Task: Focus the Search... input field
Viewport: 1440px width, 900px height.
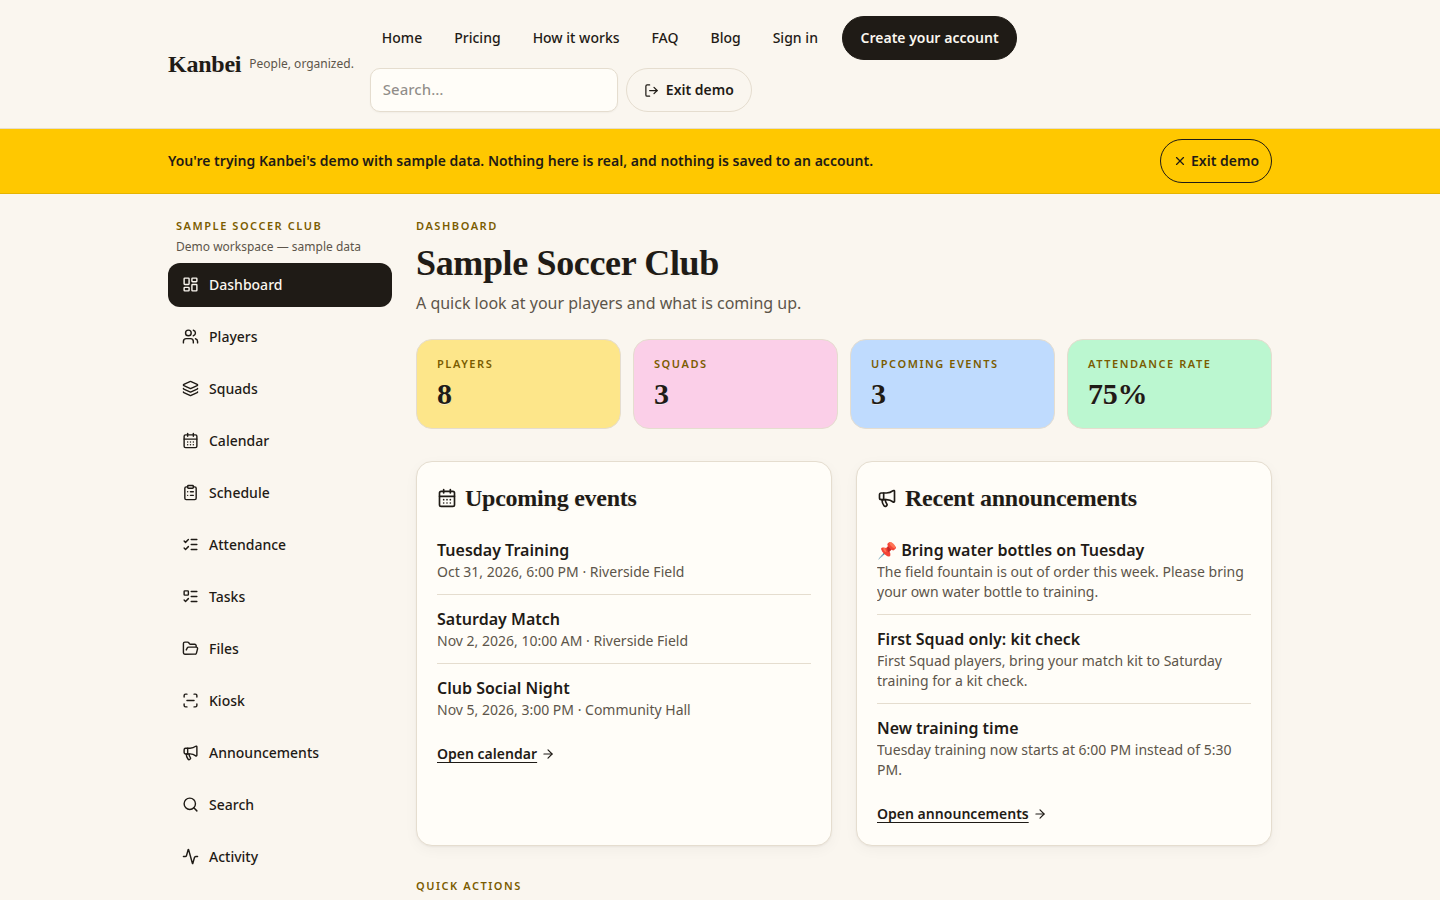Action: (x=494, y=90)
